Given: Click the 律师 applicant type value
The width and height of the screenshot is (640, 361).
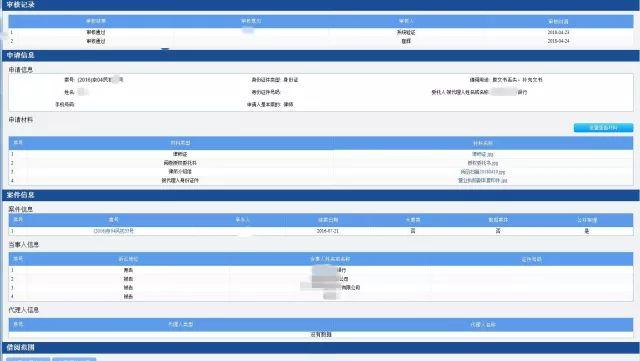Looking at the screenshot, I should tap(288, 105).
